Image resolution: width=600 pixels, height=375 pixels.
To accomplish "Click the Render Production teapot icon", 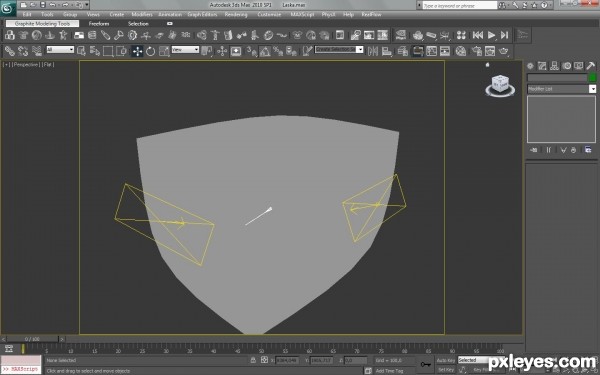I will click(x=504, y=51).
